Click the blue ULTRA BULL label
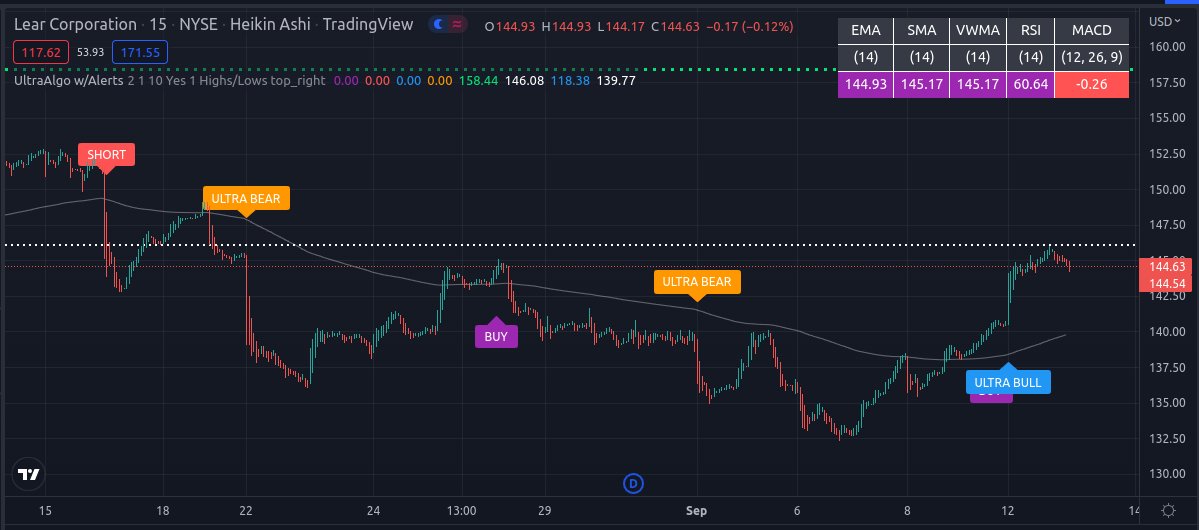 [x=1008, y=382]
